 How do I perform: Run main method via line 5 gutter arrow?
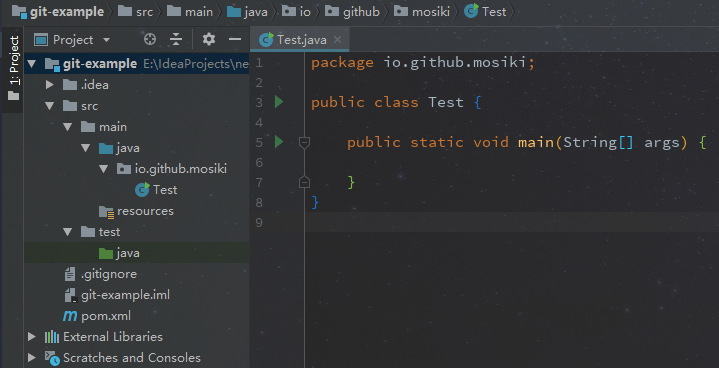(x=279, y=142)
